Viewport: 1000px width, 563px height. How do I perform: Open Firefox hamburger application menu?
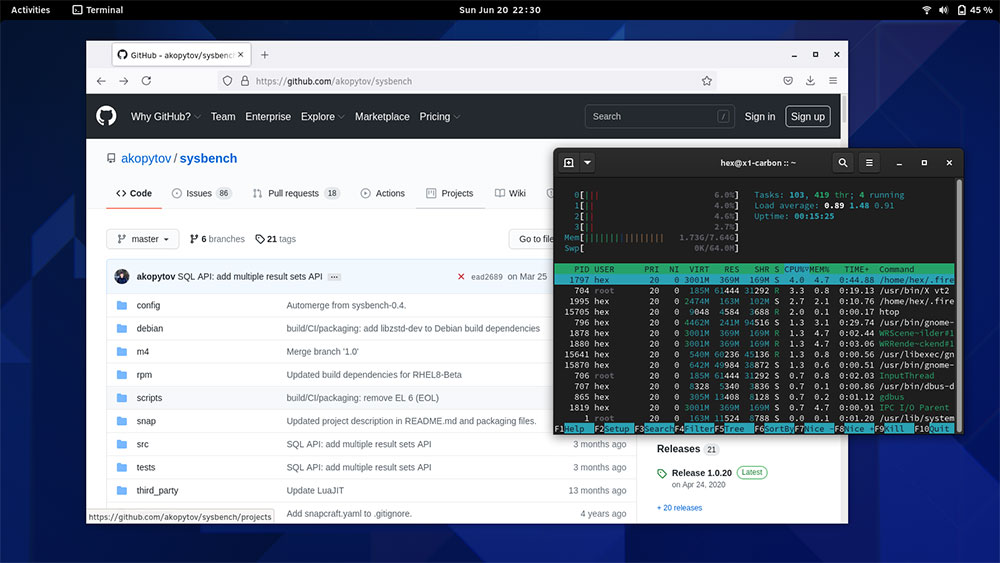pyautogui.click(x=832, y=81)
